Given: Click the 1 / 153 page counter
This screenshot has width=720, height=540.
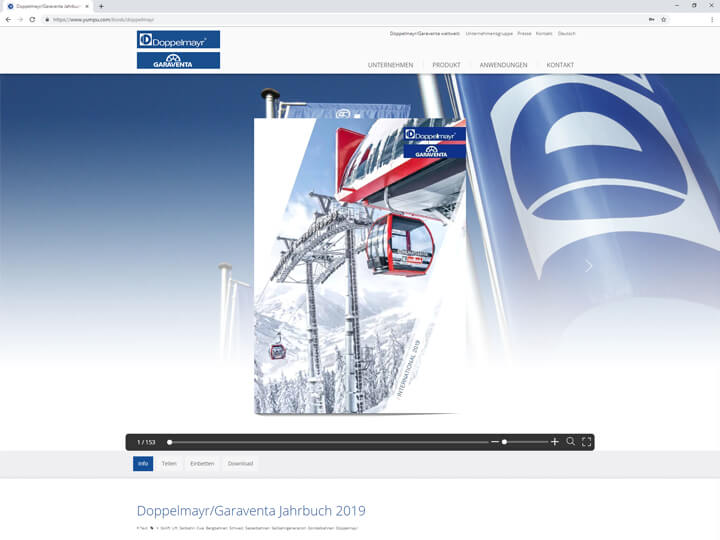Looking at the screenshot, I should coord(146,442).
